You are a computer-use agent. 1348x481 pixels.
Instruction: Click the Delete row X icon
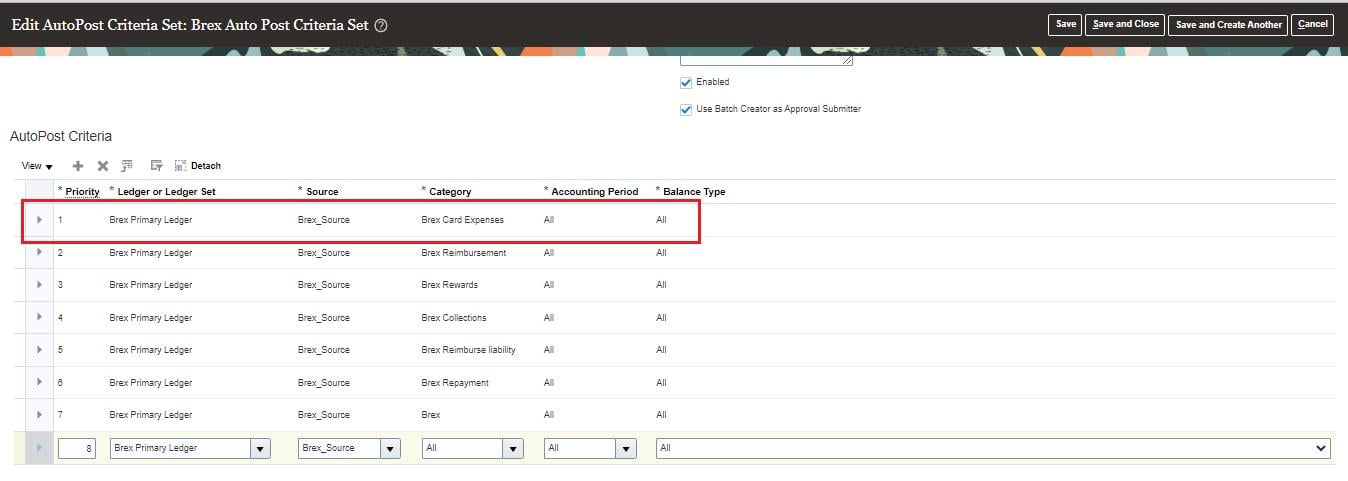pos(102,166)
